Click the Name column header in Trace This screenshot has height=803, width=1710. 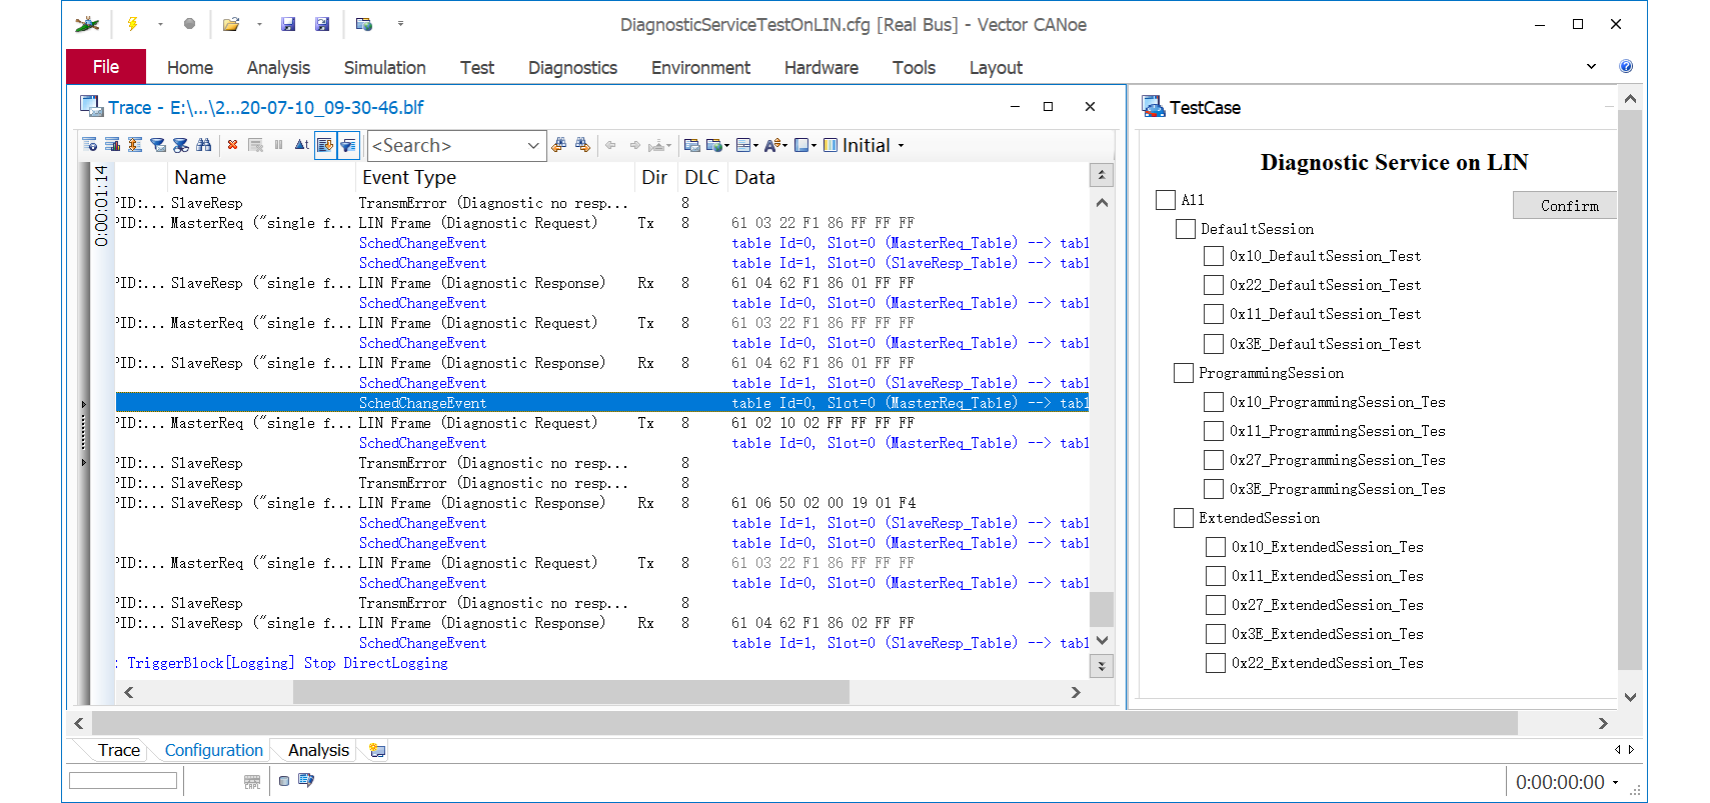(x=200, y=177)
